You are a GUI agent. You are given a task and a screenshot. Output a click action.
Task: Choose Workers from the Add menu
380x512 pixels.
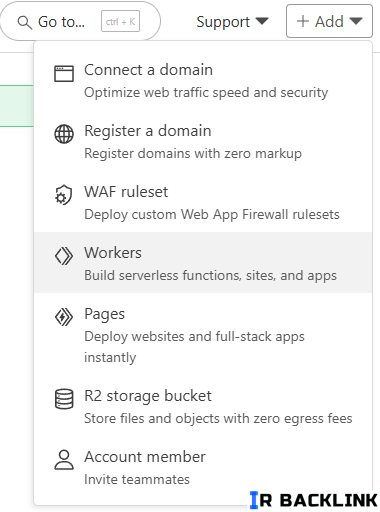pyautogui.click(x=203, y=263)
